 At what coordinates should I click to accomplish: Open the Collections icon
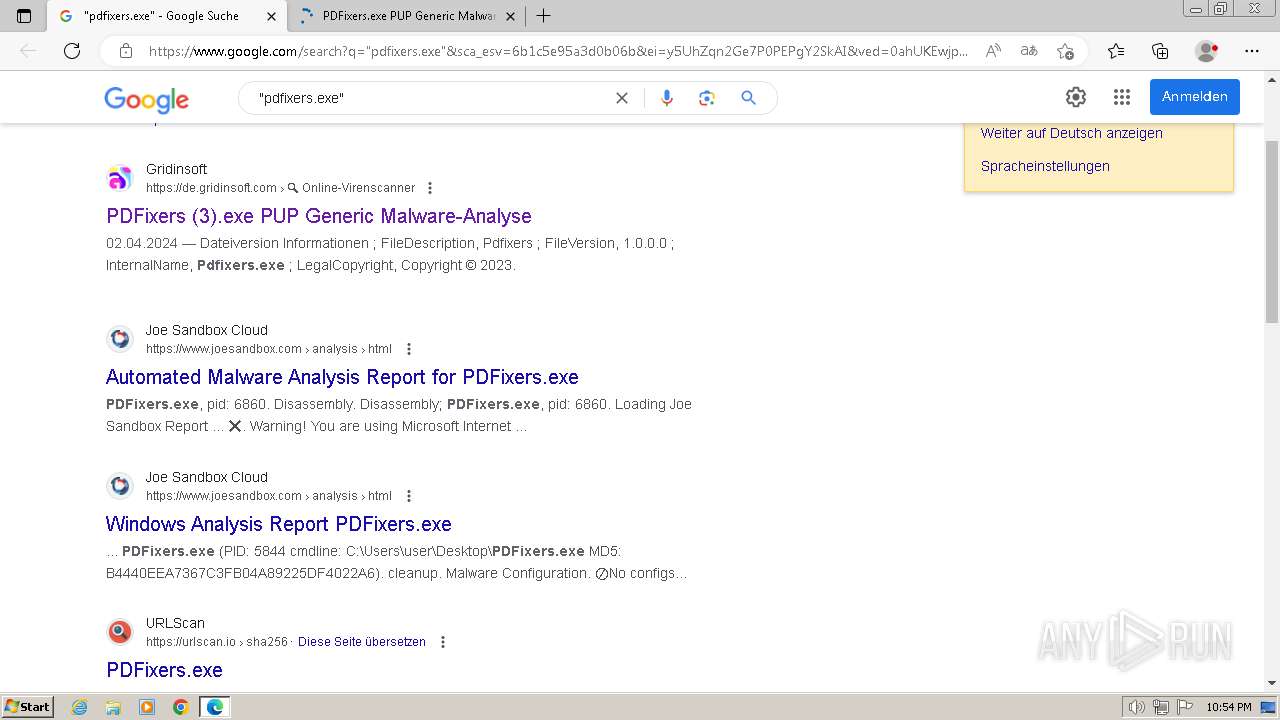(1160, 51)
